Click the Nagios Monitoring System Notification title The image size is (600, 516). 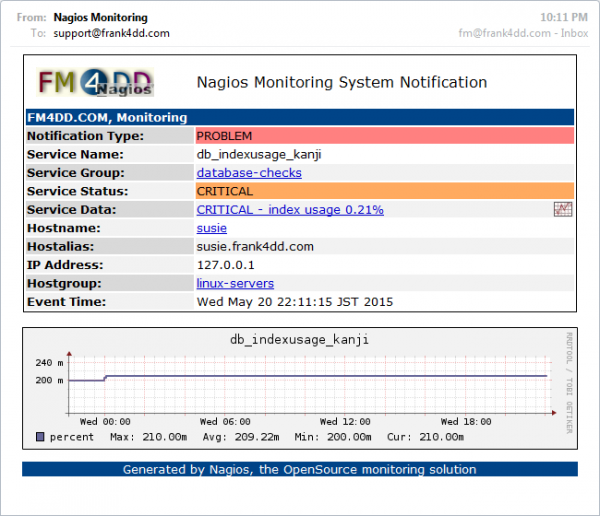[341, 83]
